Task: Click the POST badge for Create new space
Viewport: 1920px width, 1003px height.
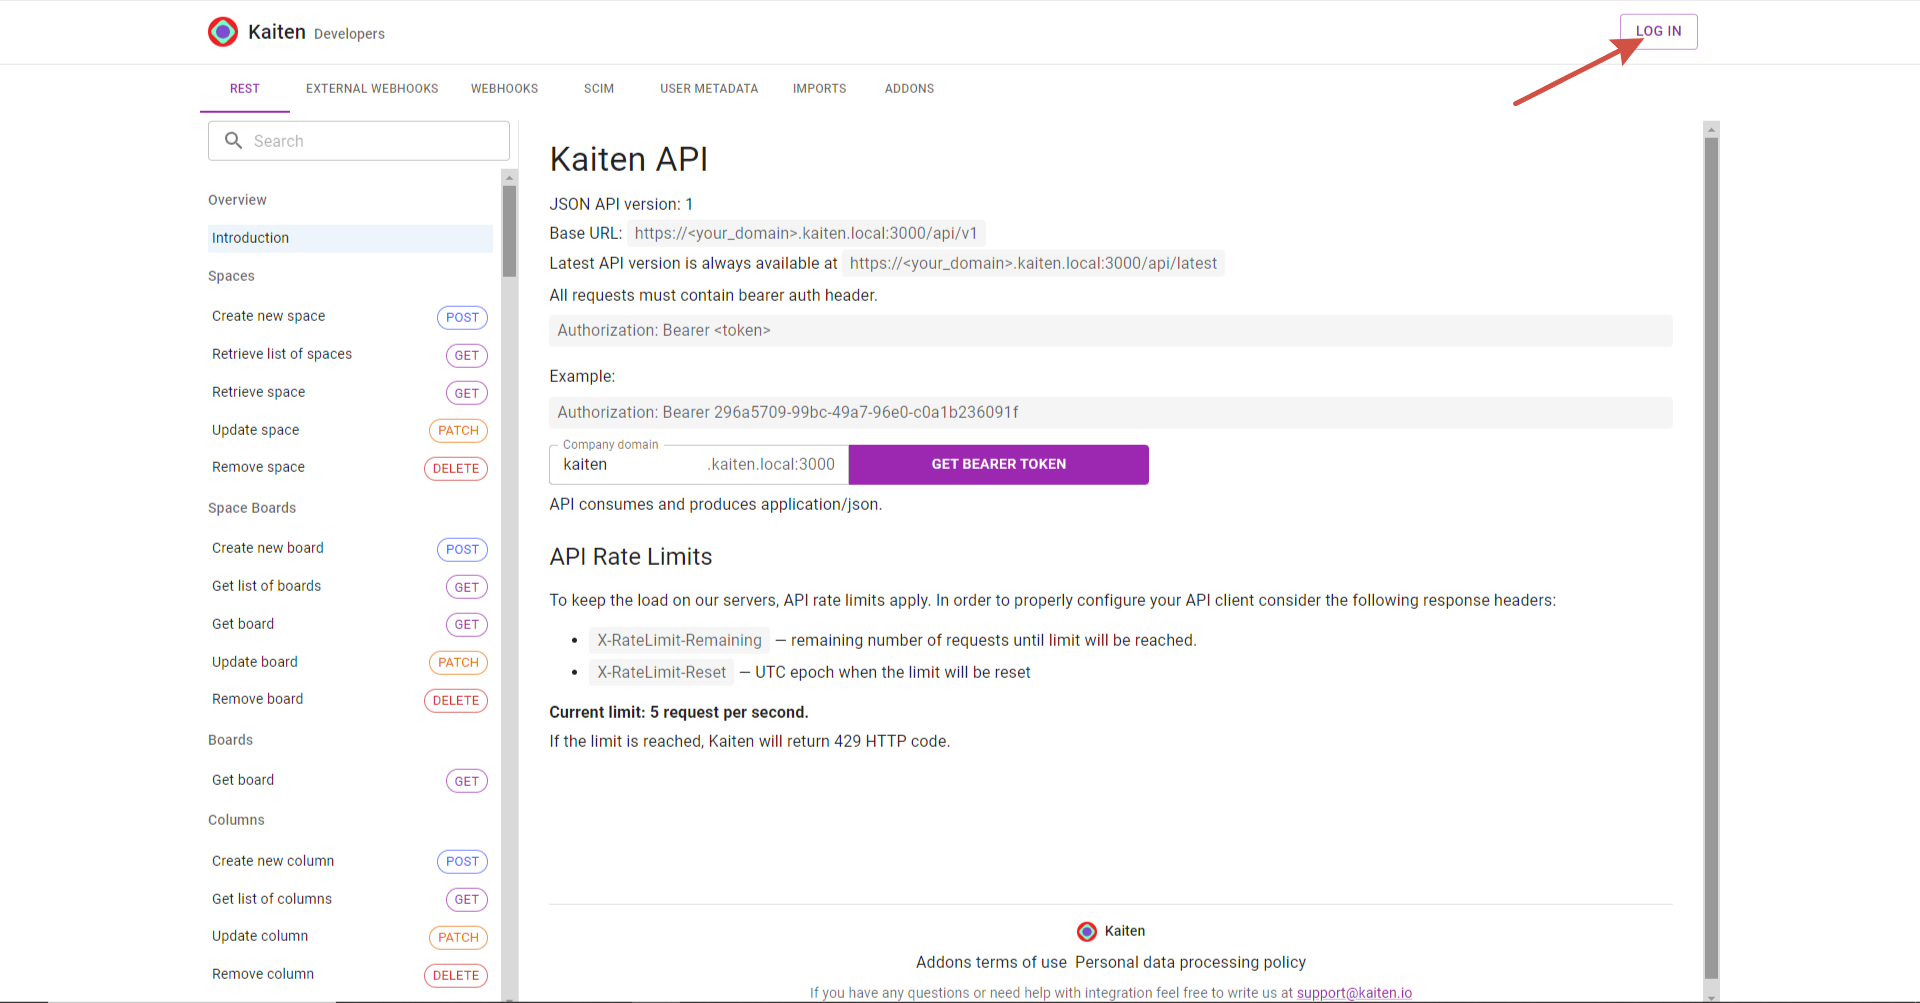Action: (462, 317)
